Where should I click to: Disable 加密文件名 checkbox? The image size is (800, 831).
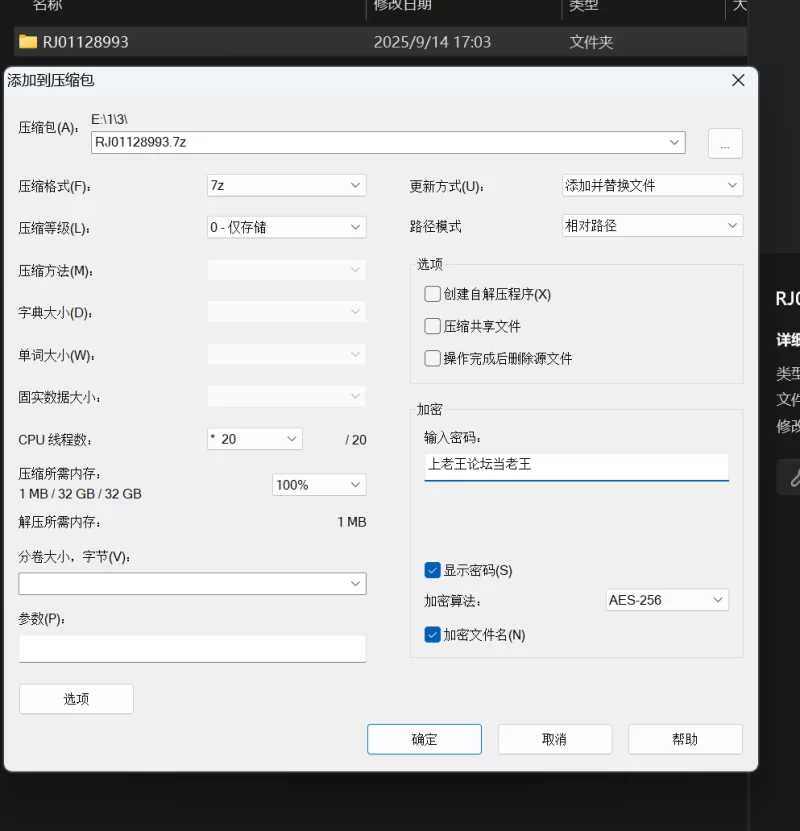click(432, 634)
